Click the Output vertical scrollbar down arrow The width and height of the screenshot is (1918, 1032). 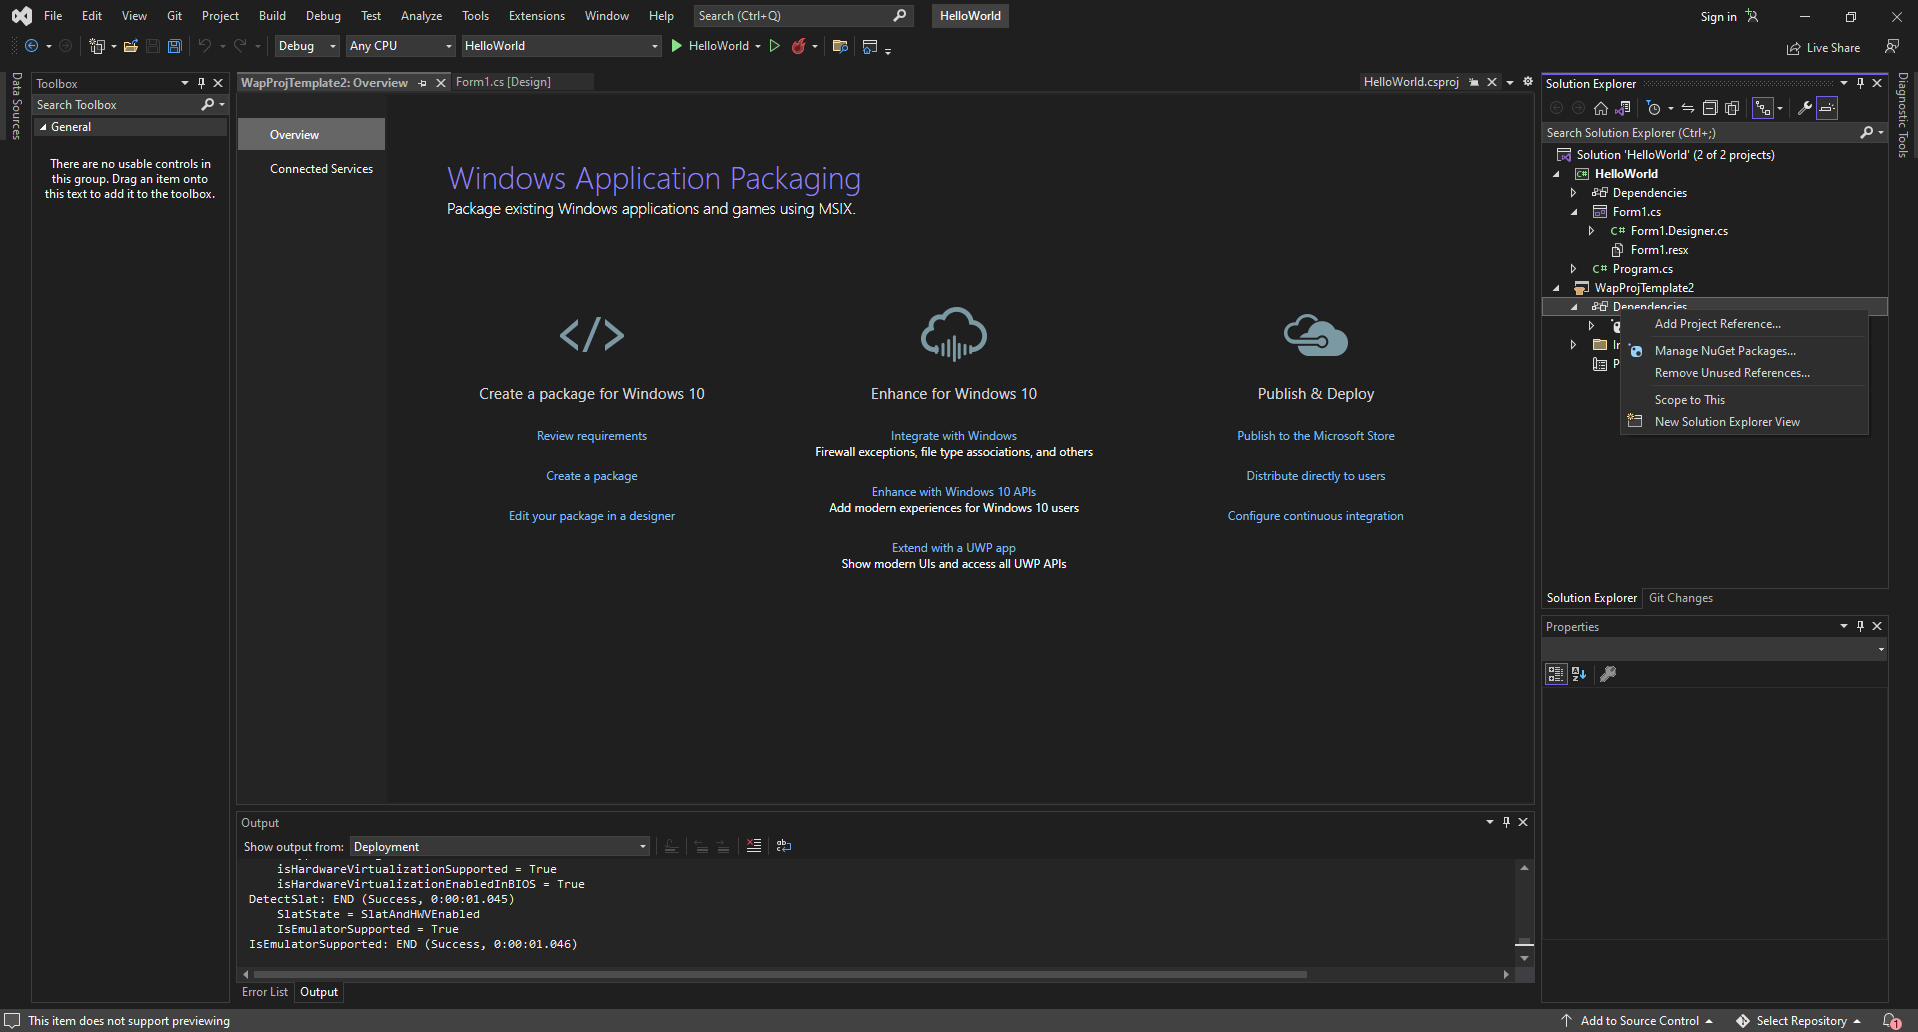click(x=1524, y=958)
